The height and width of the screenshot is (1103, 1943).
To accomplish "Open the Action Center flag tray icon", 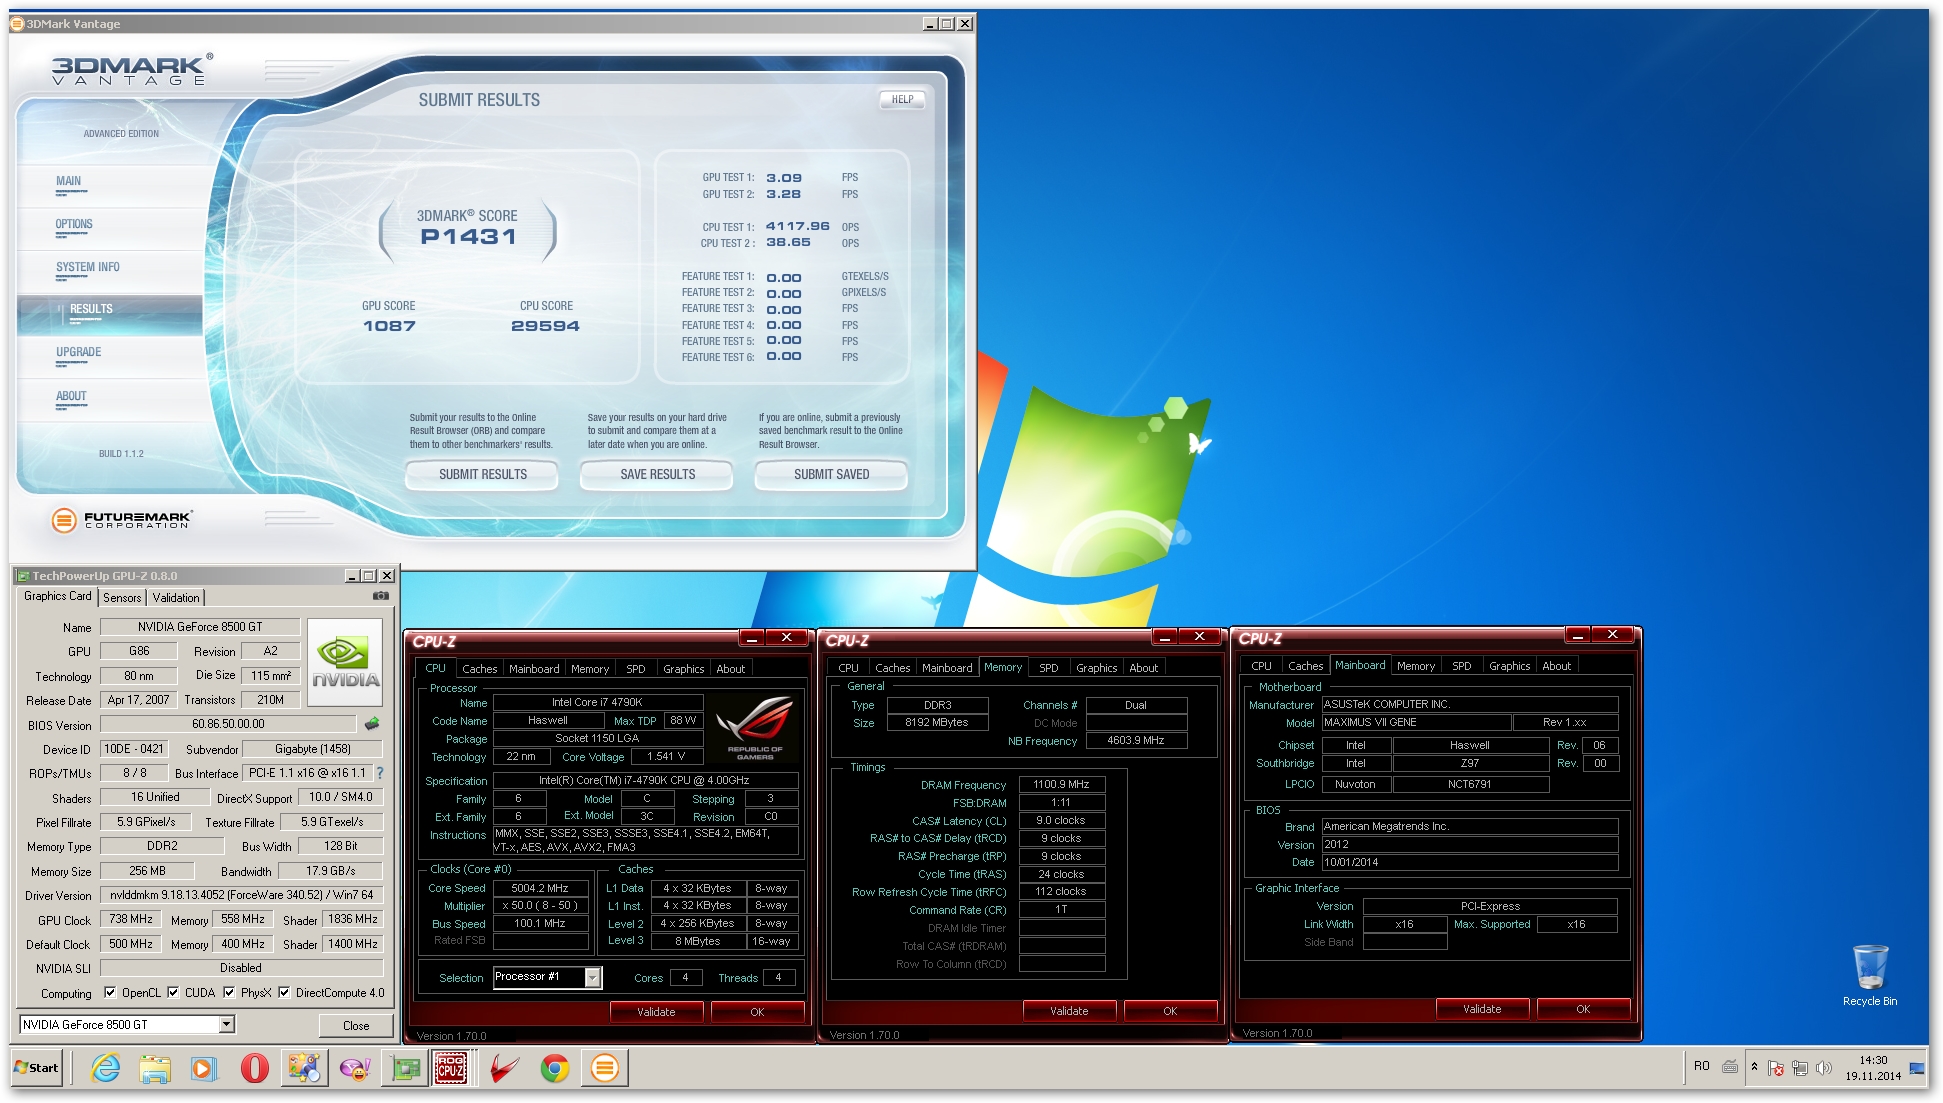I will tap(1775, 1068).
